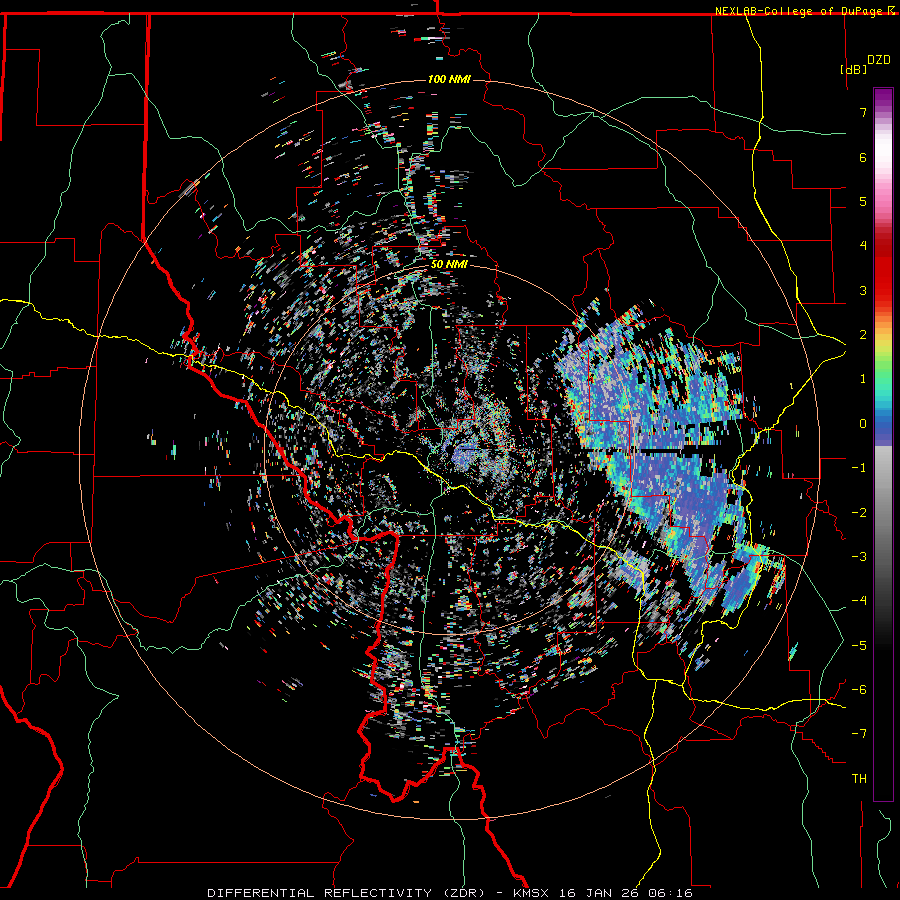Select the scale value -1

coord(859,468)
